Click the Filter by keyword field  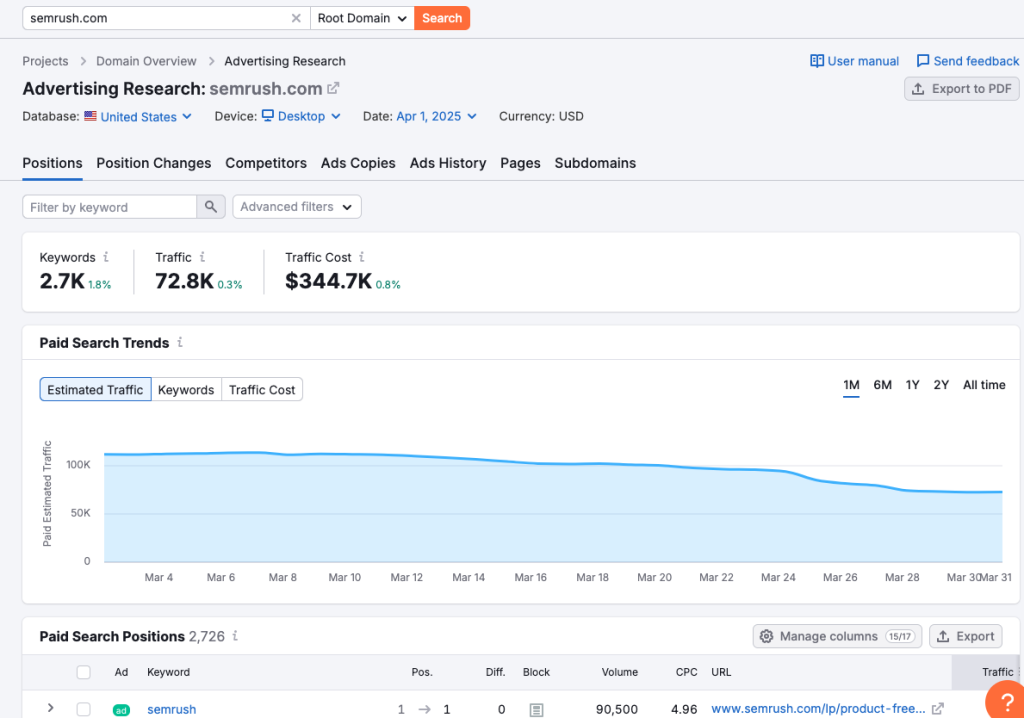pyautogui.click(x=110, y=206)
